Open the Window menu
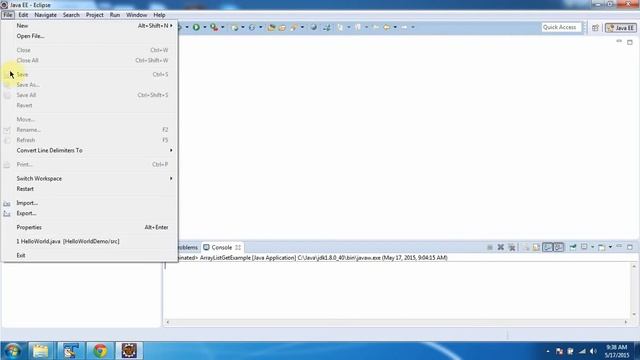 [136, 15]
